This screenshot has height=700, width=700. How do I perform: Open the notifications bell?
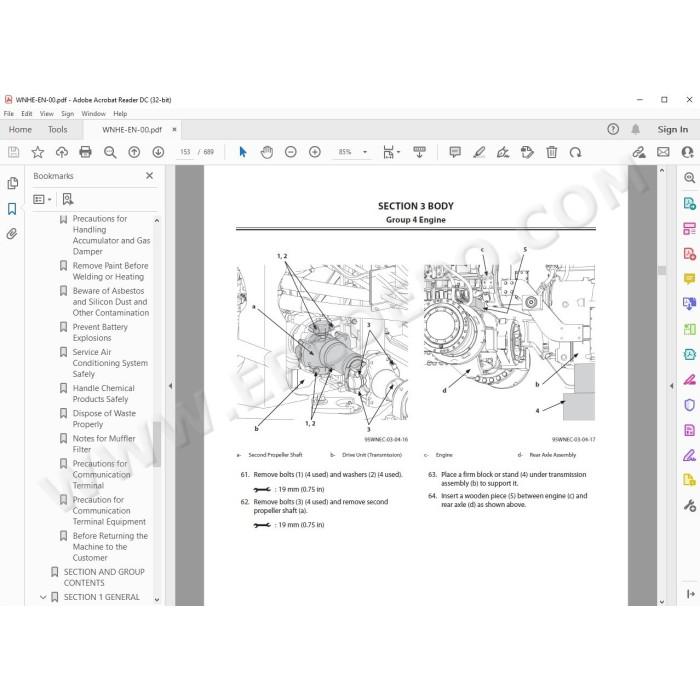636,129
